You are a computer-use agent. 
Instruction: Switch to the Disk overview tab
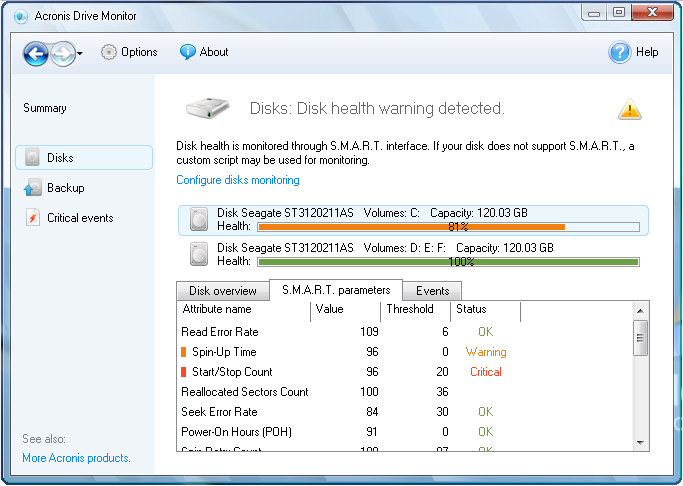click(223, 291)
